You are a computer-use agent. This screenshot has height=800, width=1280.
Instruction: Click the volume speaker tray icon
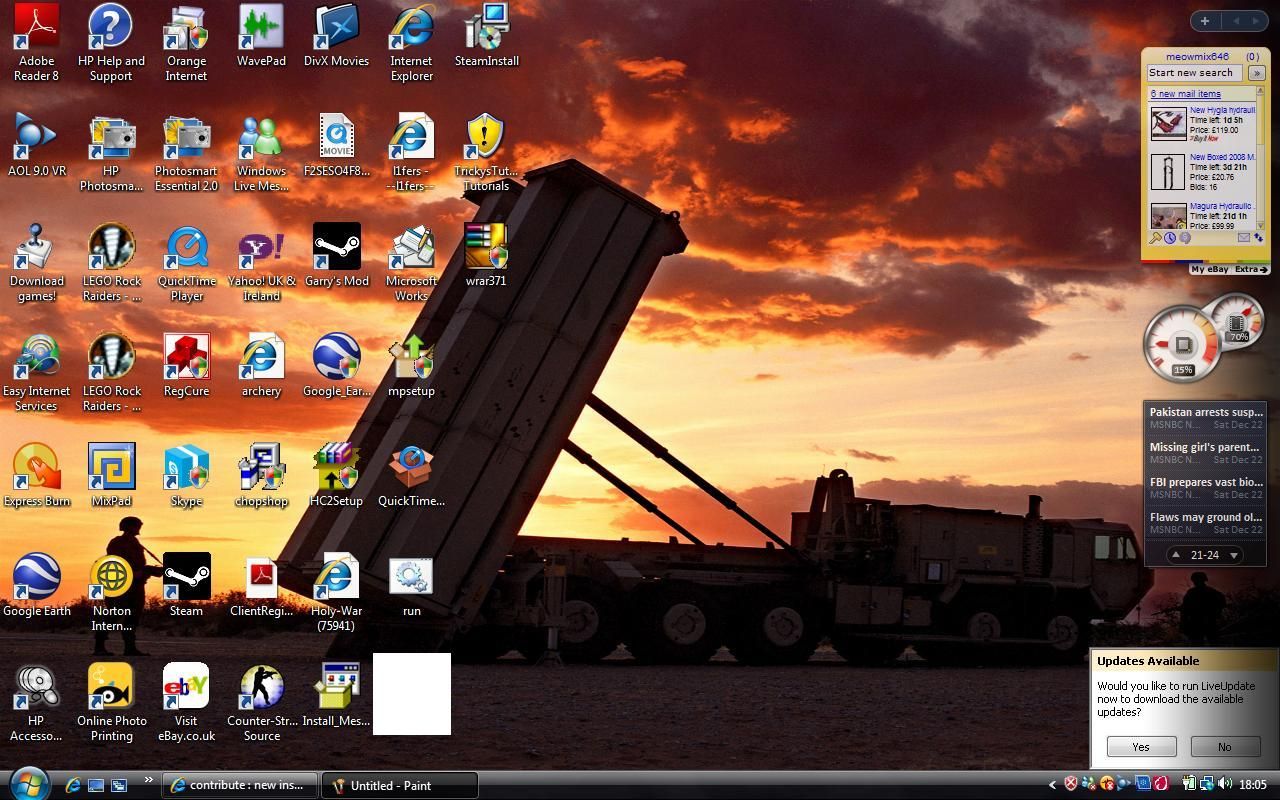pyautogui.click(x=1225, y=785)
